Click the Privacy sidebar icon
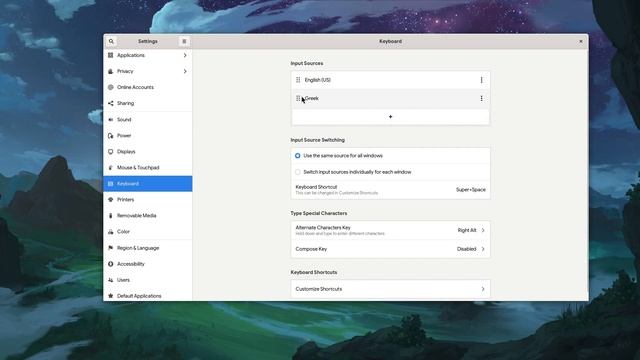The width and height of the screenshot is (640, 360). [x=110, y=71]
